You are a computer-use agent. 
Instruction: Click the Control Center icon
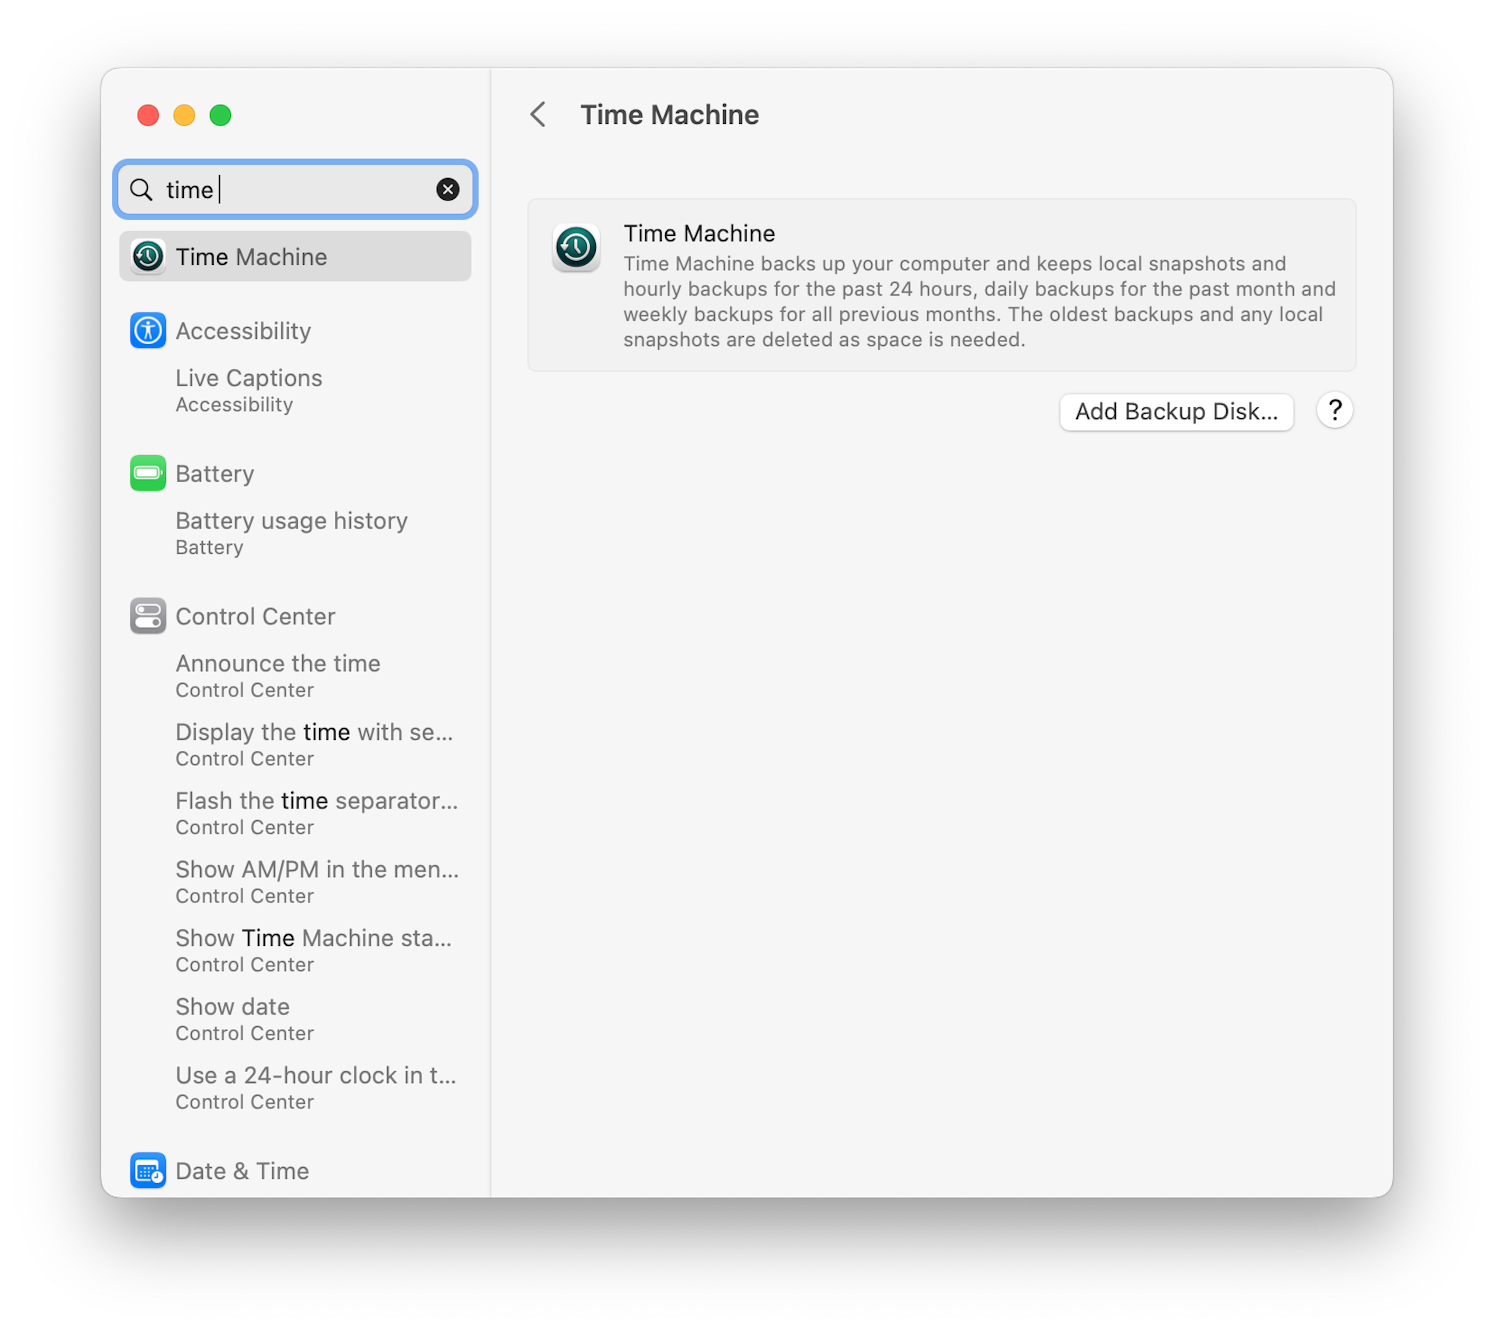[148, 616]
